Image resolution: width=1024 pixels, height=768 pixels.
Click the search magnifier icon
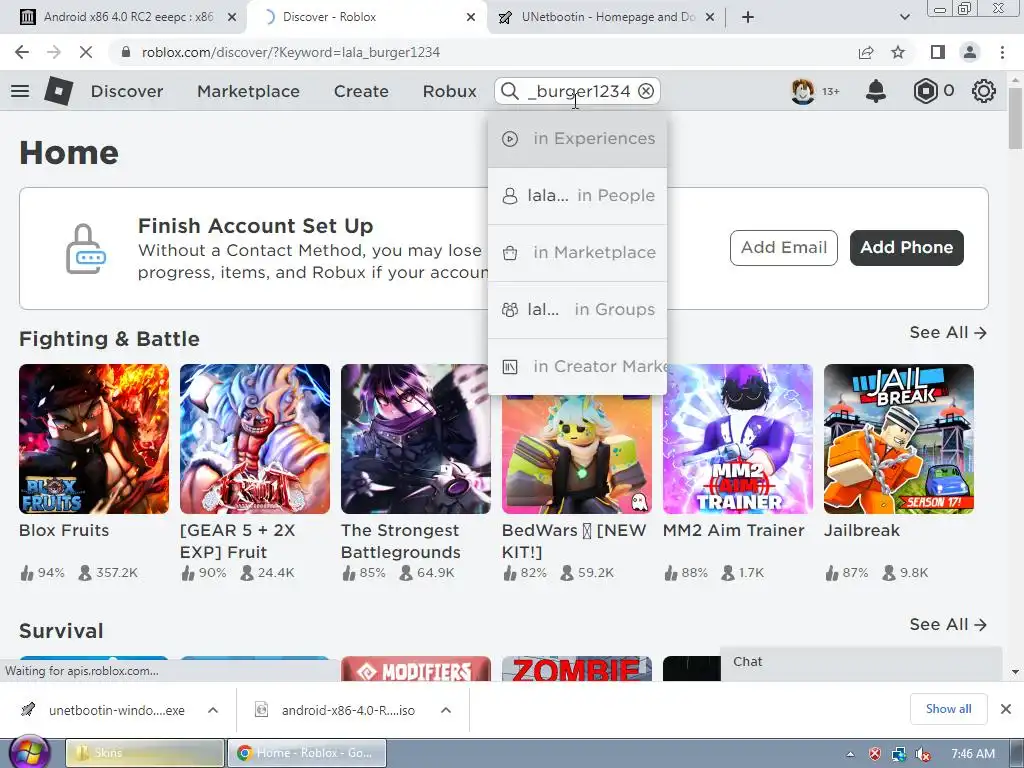[x=509, y=91]
